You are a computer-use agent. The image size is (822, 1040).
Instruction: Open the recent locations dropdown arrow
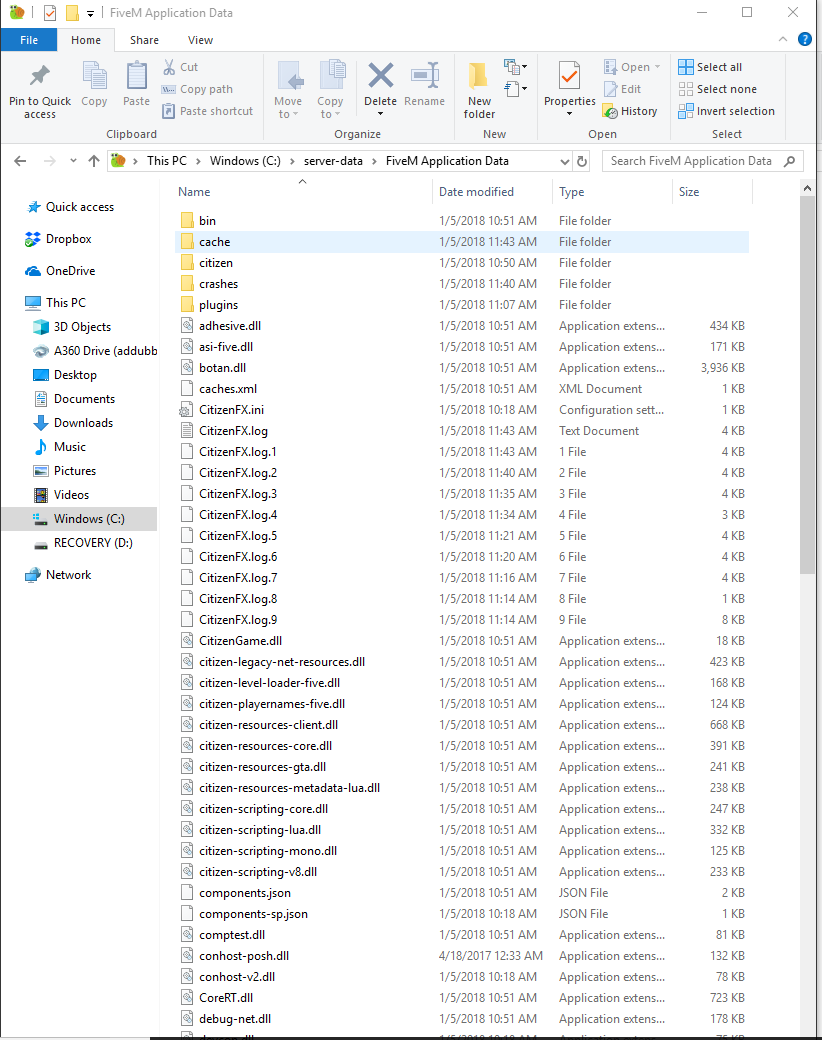[73, 161]
